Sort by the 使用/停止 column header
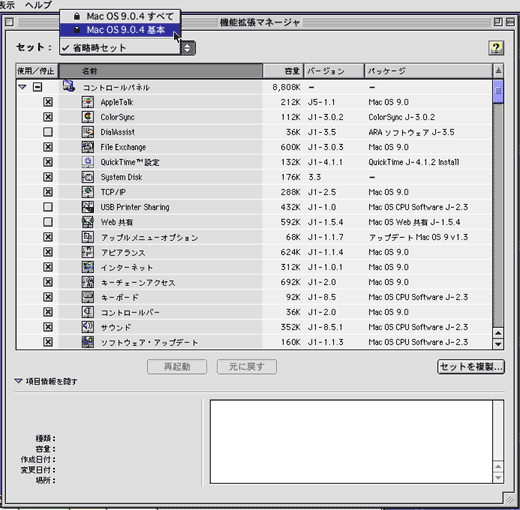520x510 pixels. [37, 71]
